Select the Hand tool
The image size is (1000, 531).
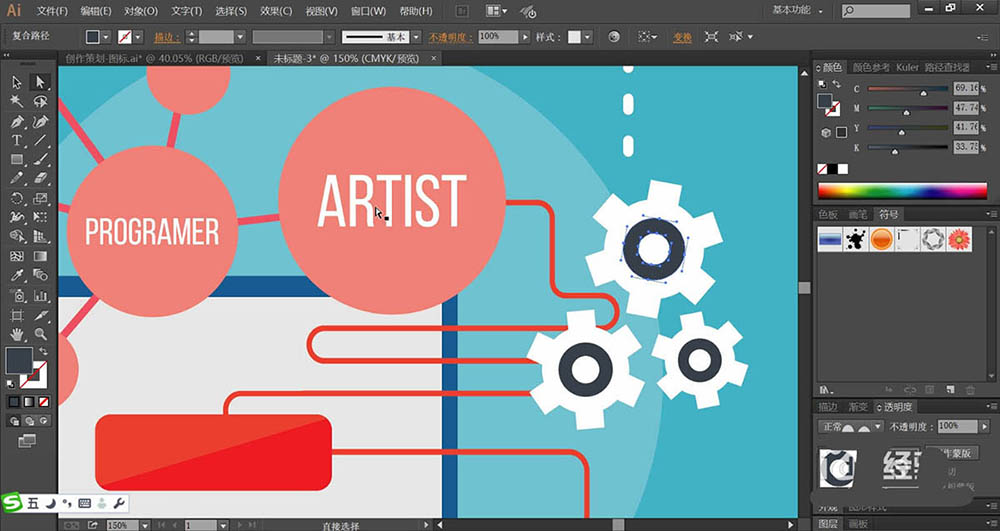(17, 334)
